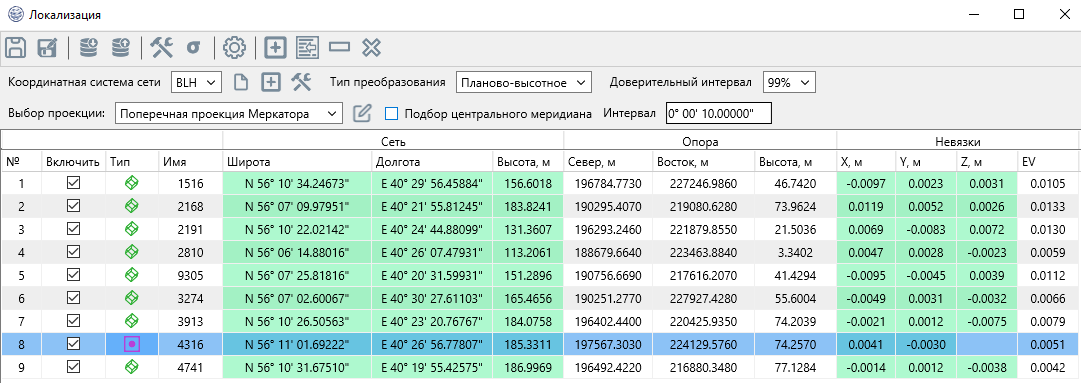Click hammer and wrench tools icon in top toolbar

pyautogui.click(x=161, y=47)
